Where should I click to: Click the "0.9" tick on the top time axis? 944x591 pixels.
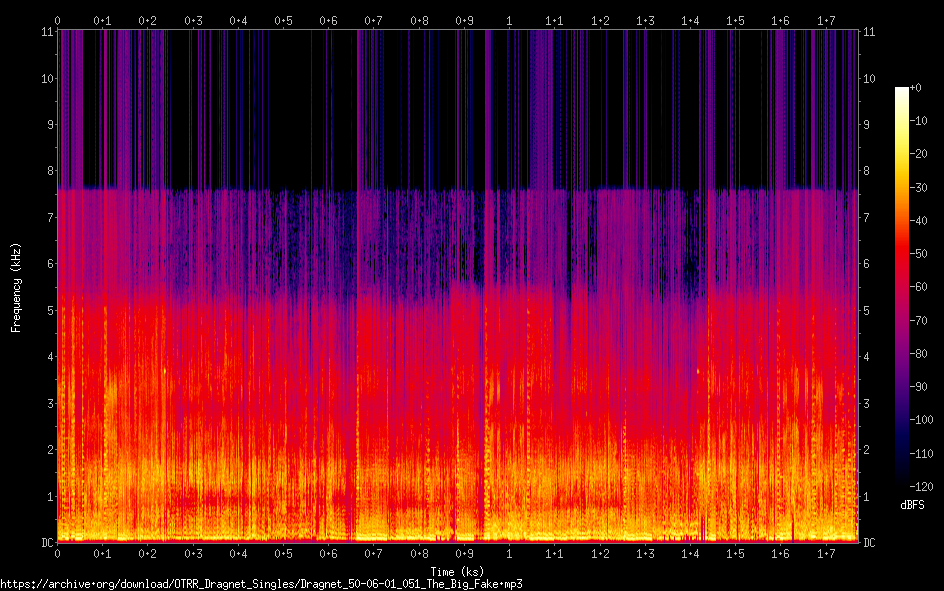pyautogui.click(x=464, y=20)
